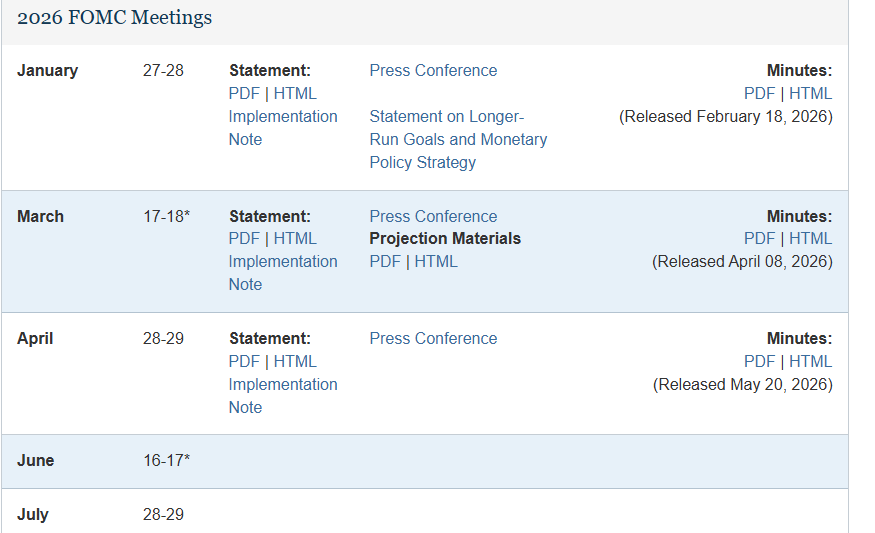Open March minutes PDF link

(759, 238)
